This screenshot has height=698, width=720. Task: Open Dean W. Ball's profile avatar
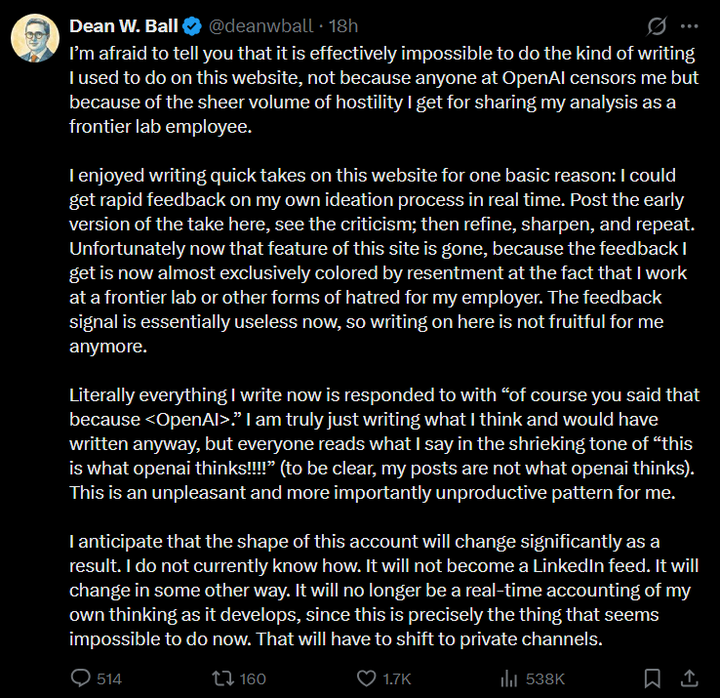(x=35, y=38)
